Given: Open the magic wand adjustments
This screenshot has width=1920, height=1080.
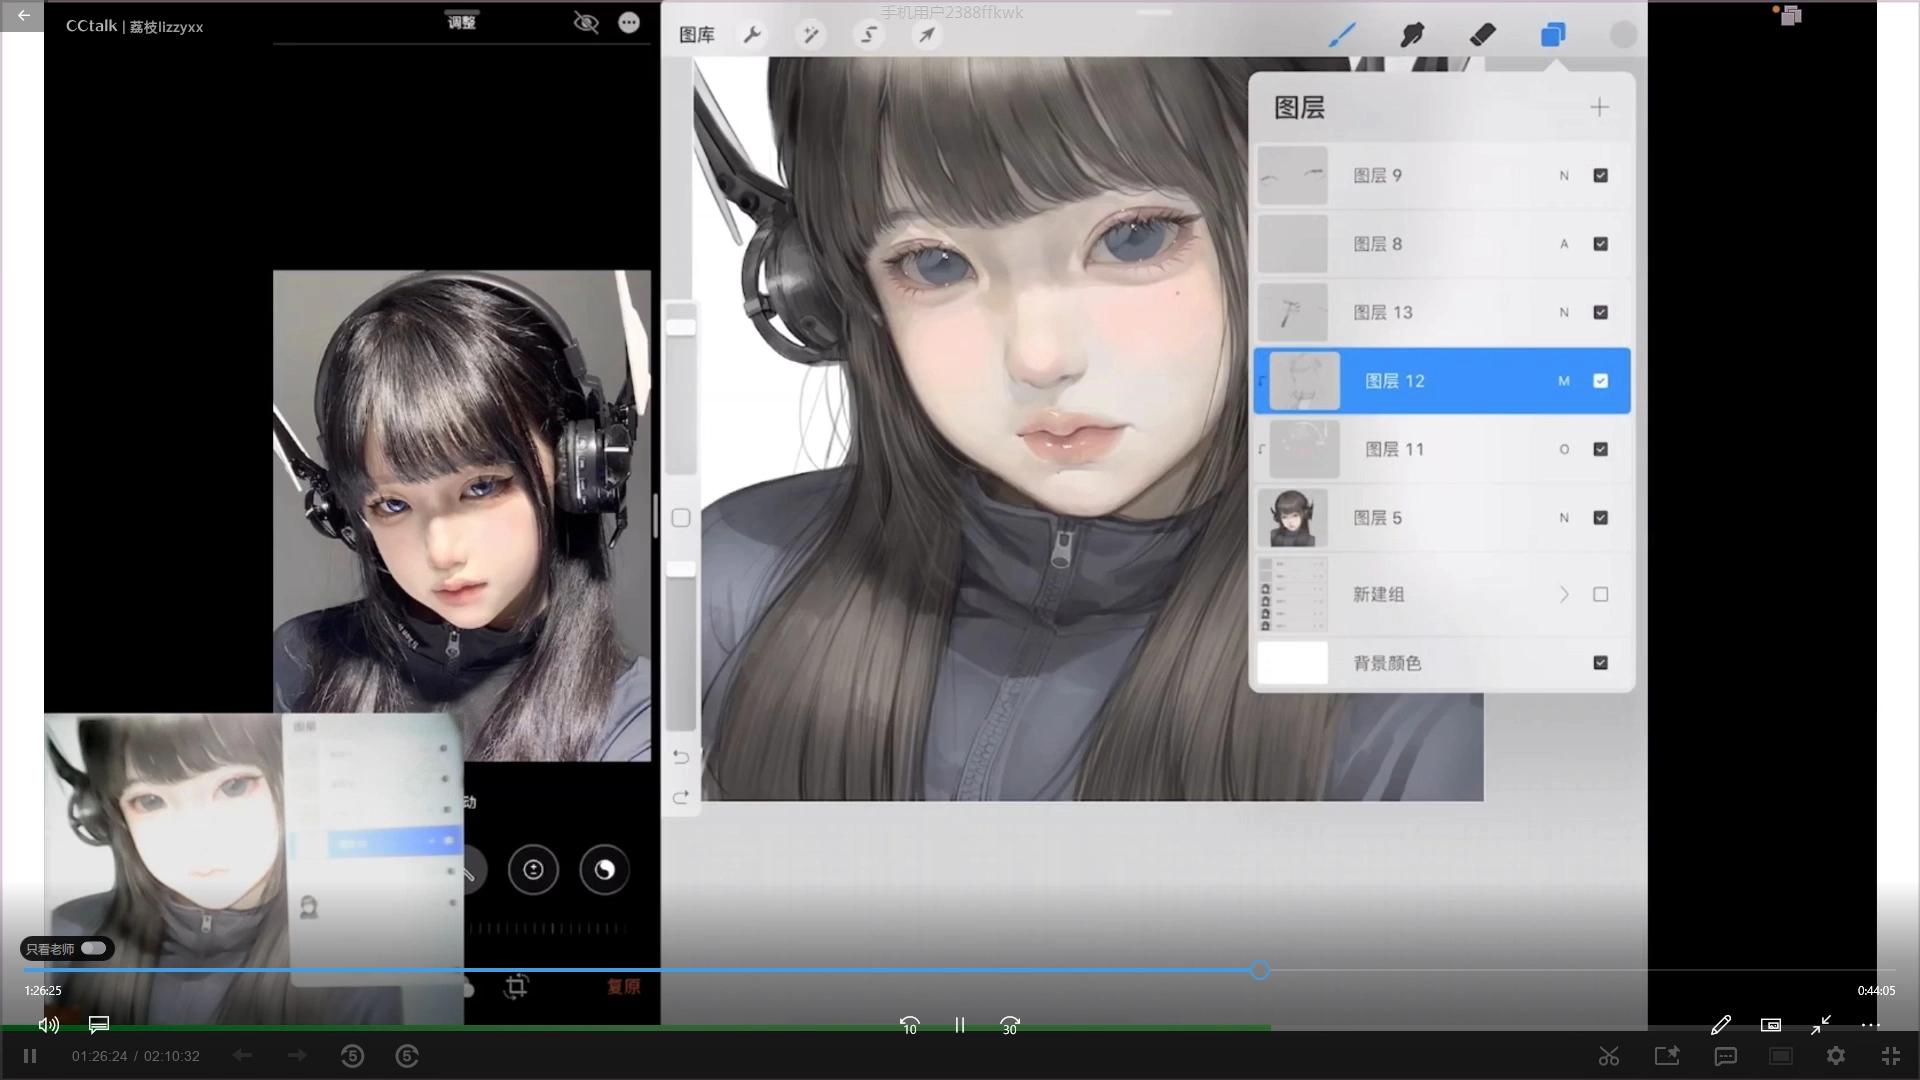Looking at the screenshot, I should [x=810, y=35].
